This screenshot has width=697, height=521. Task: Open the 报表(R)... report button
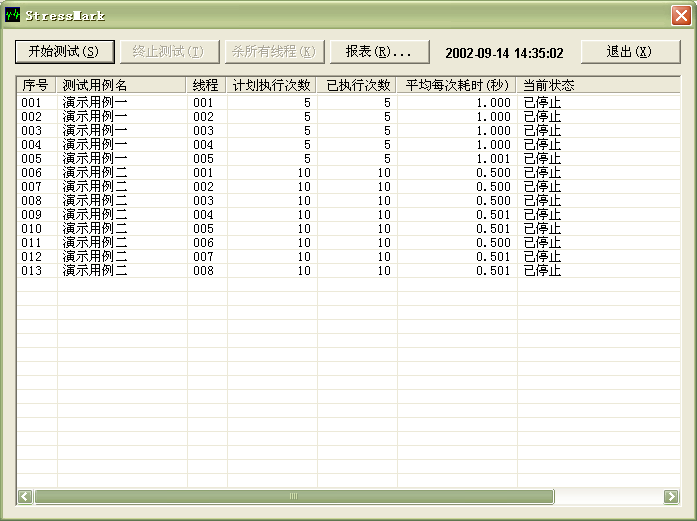tap(379, 52)
